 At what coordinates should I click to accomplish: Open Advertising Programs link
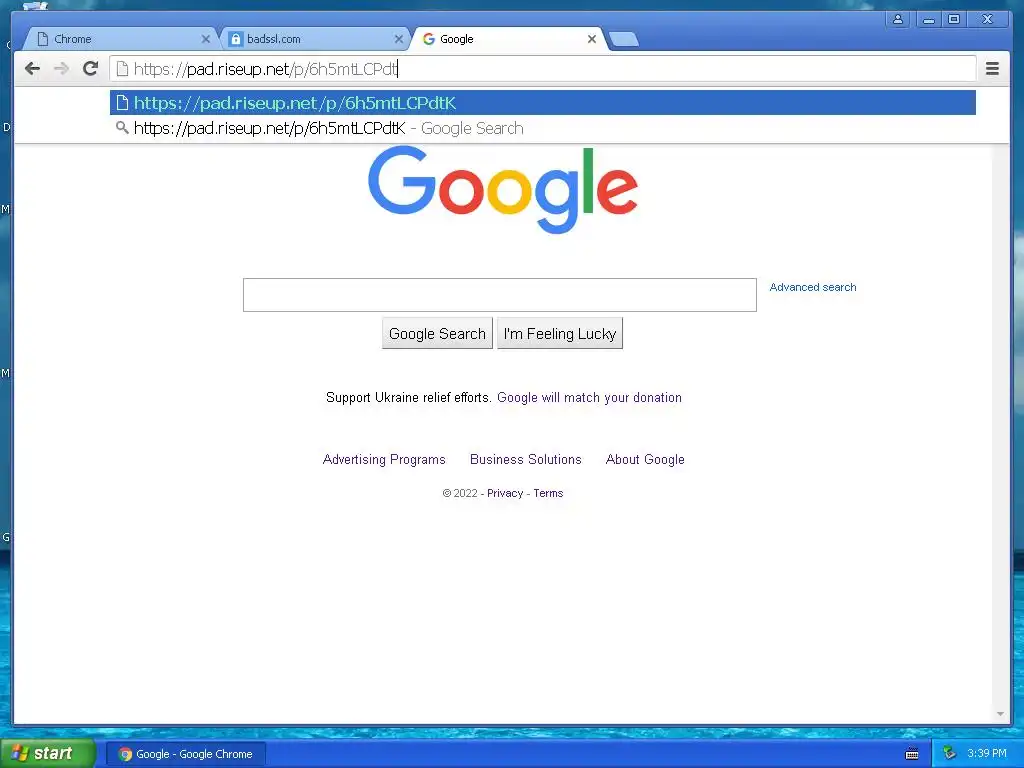coord(384,460)
